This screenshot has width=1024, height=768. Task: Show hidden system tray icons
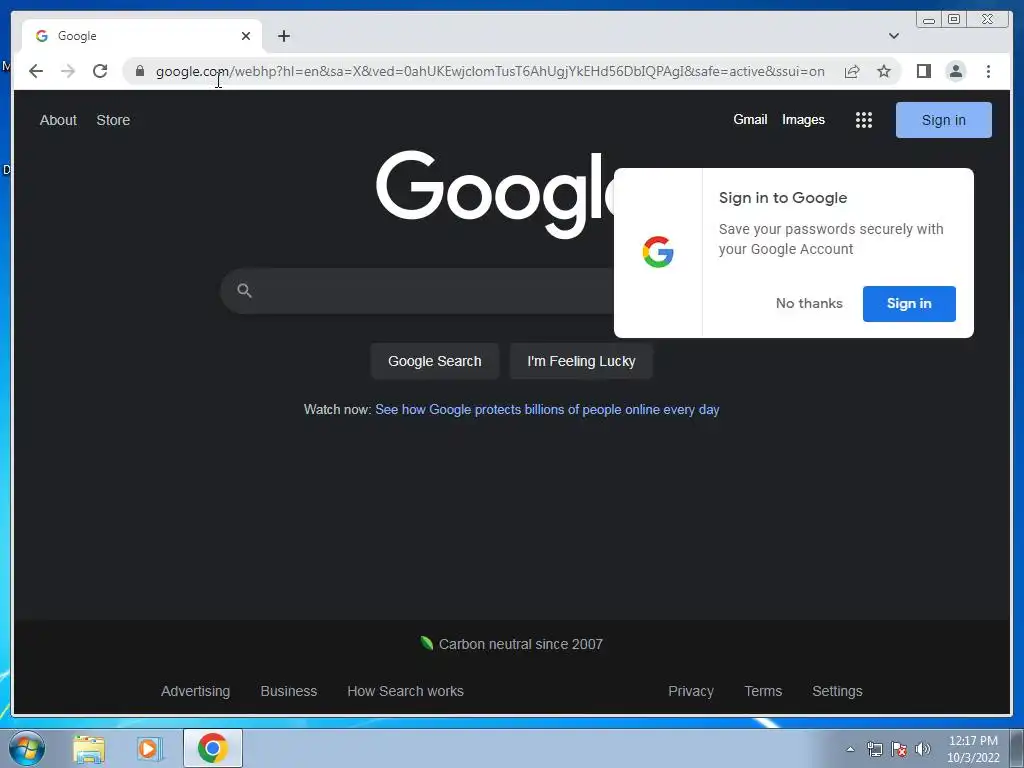[x=850, y=749]
